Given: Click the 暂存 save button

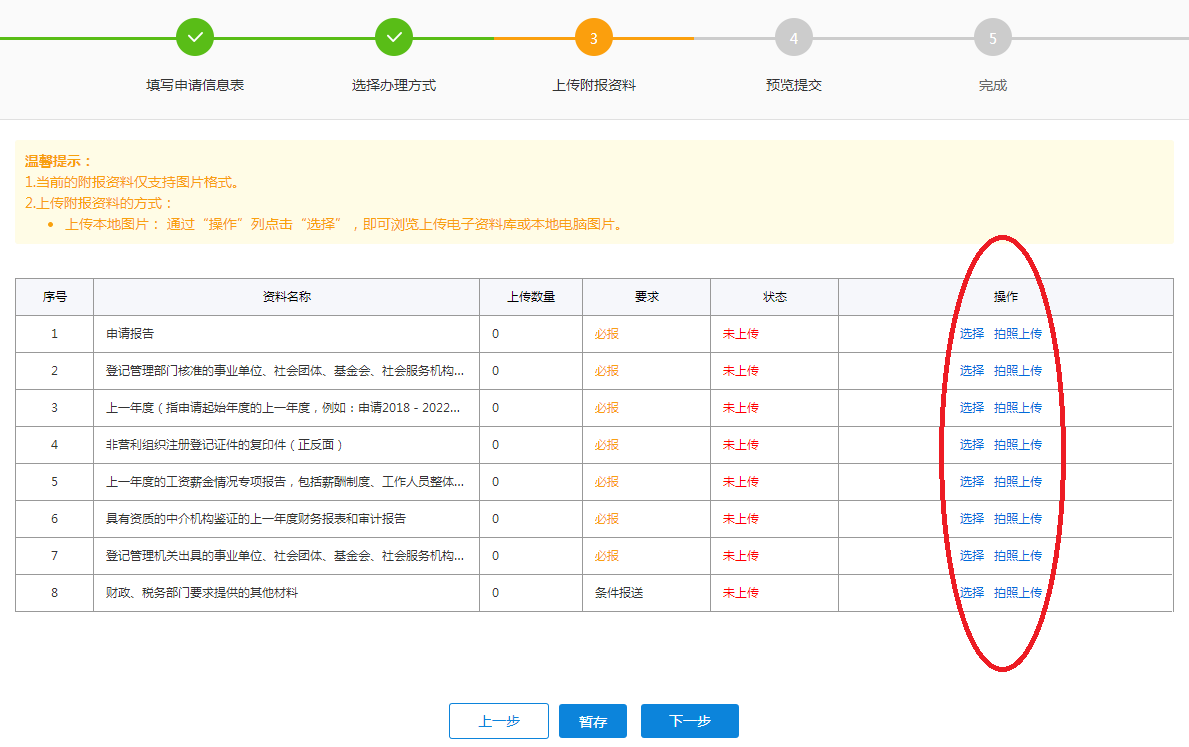Looking at the screenshot, I should tap(593, 721).
